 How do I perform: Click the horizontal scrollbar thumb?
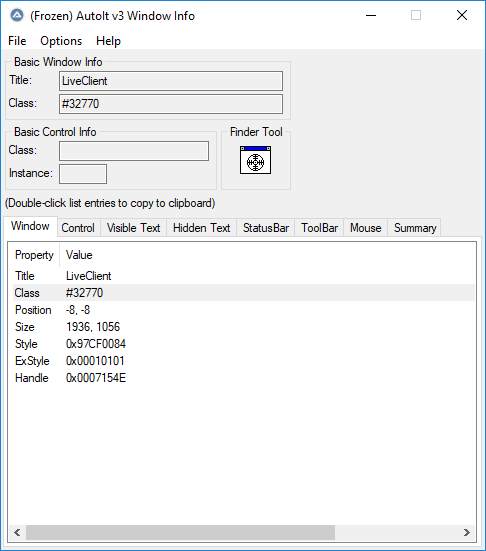click(180, 532)
